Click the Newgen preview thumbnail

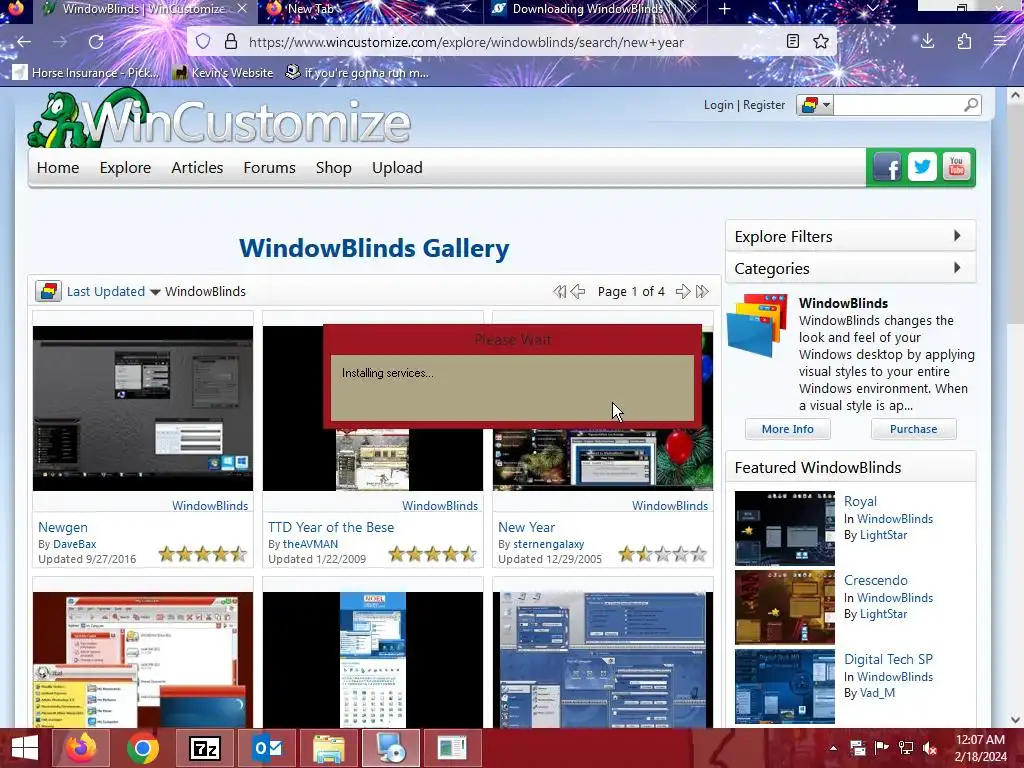143,408
